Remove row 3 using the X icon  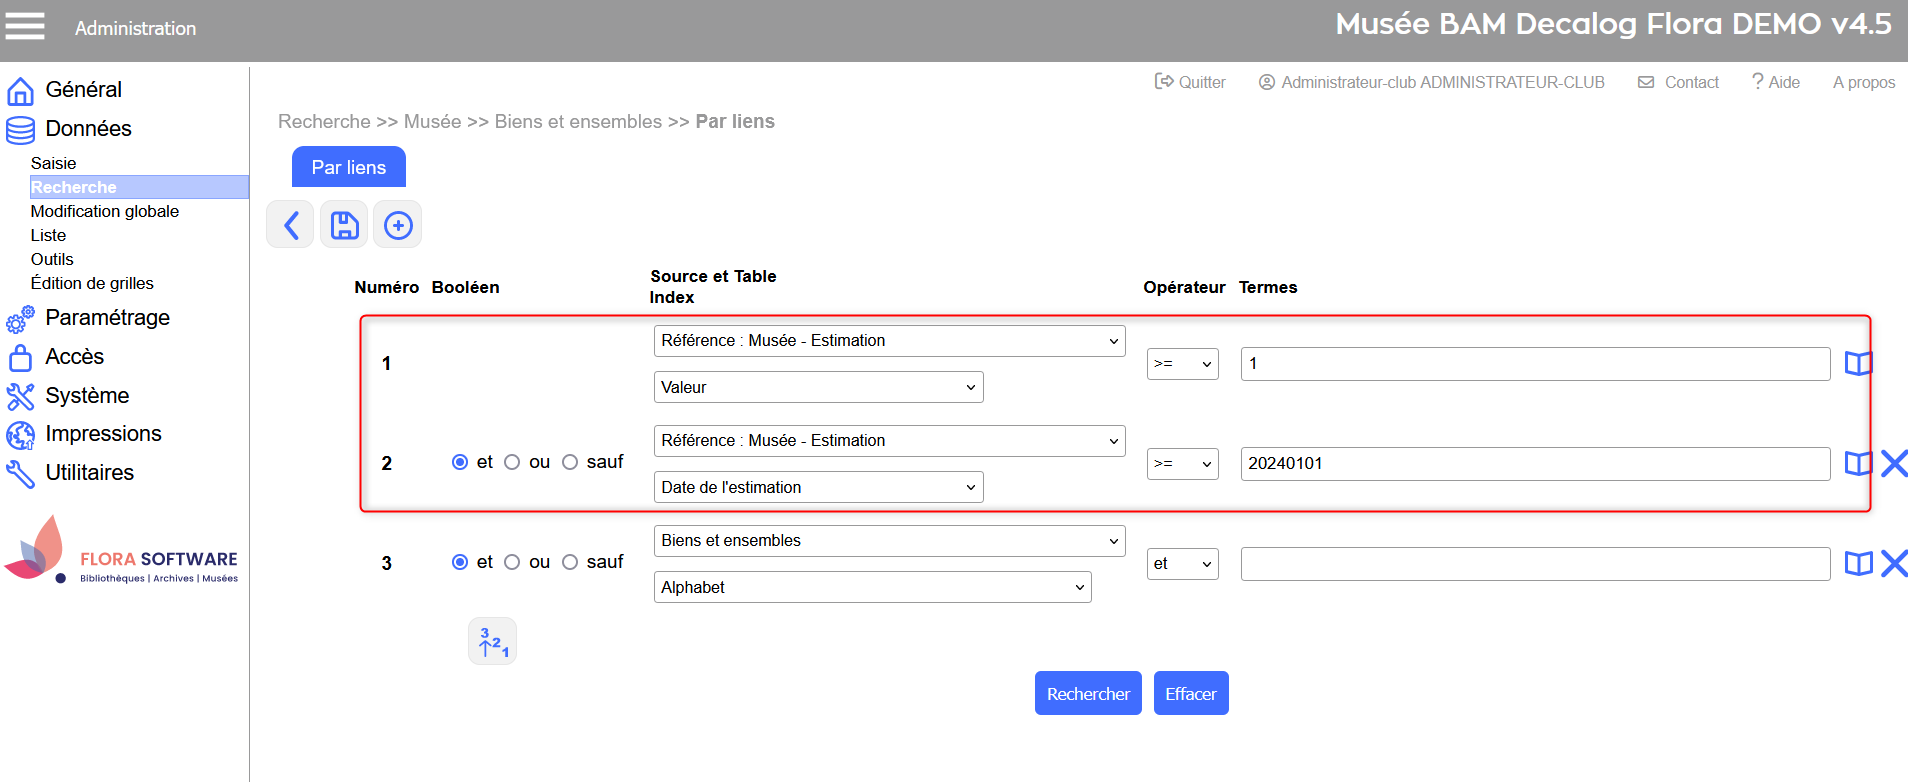coord(1893,563)
